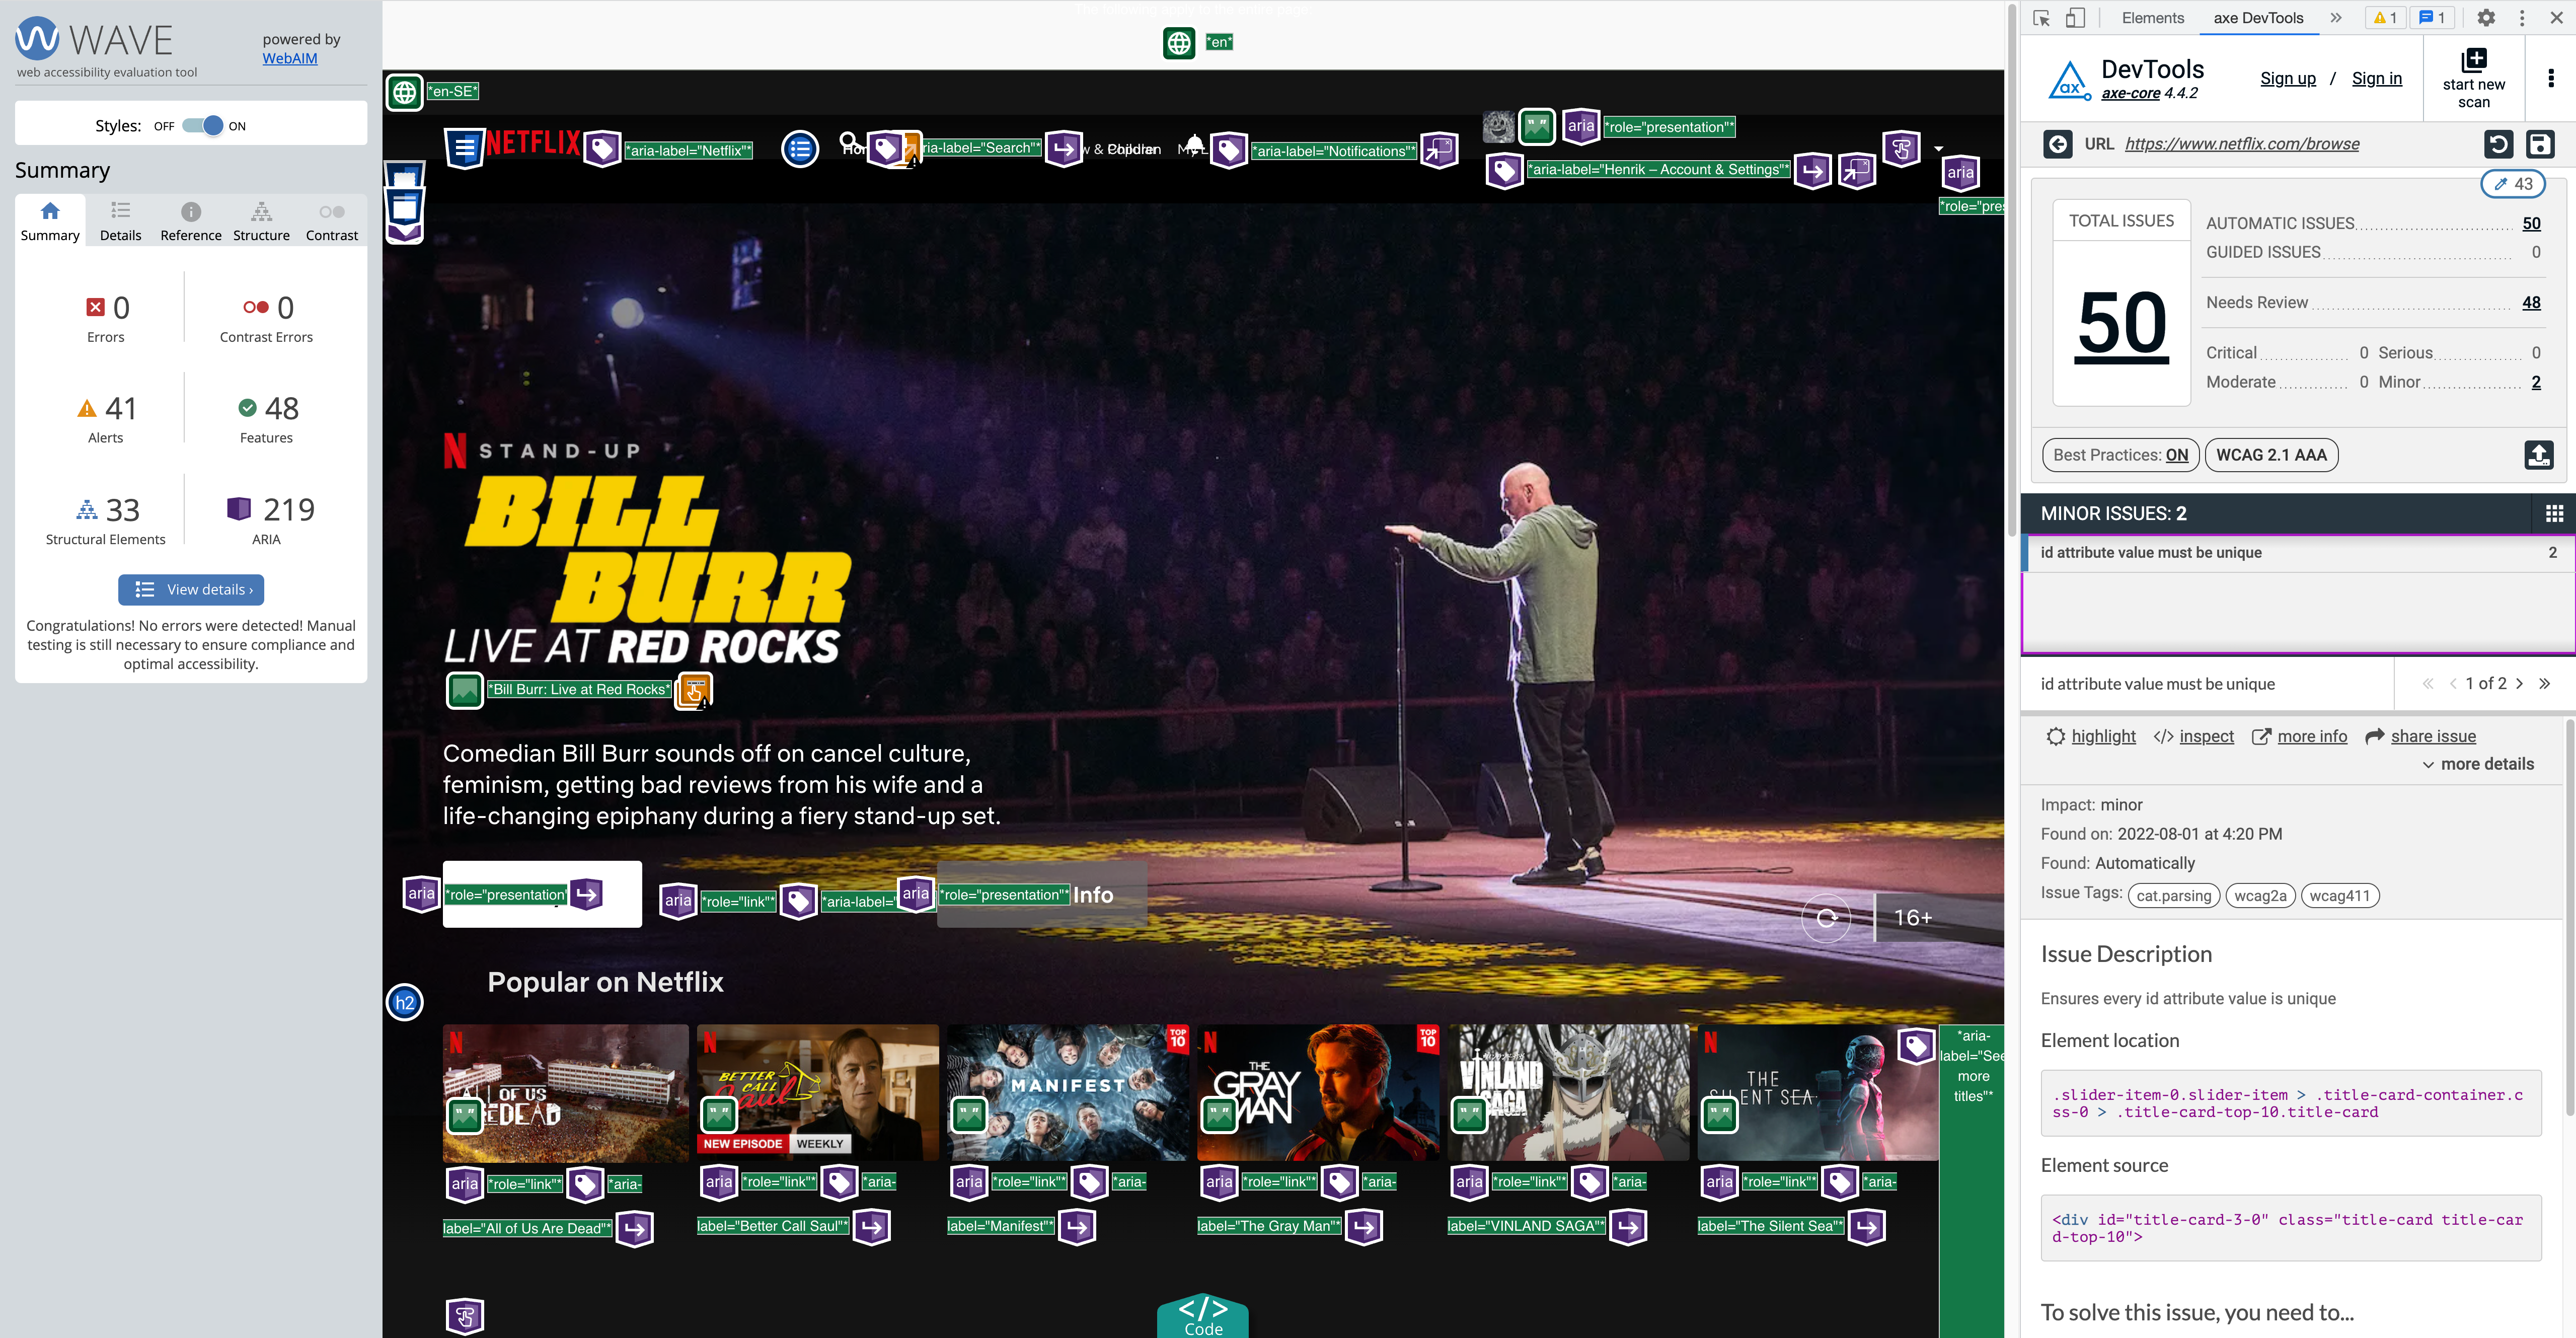Click the aria-label Notifications tag icon
The width and height of the screenshot is (2576, 1338).
(1230, 150)
